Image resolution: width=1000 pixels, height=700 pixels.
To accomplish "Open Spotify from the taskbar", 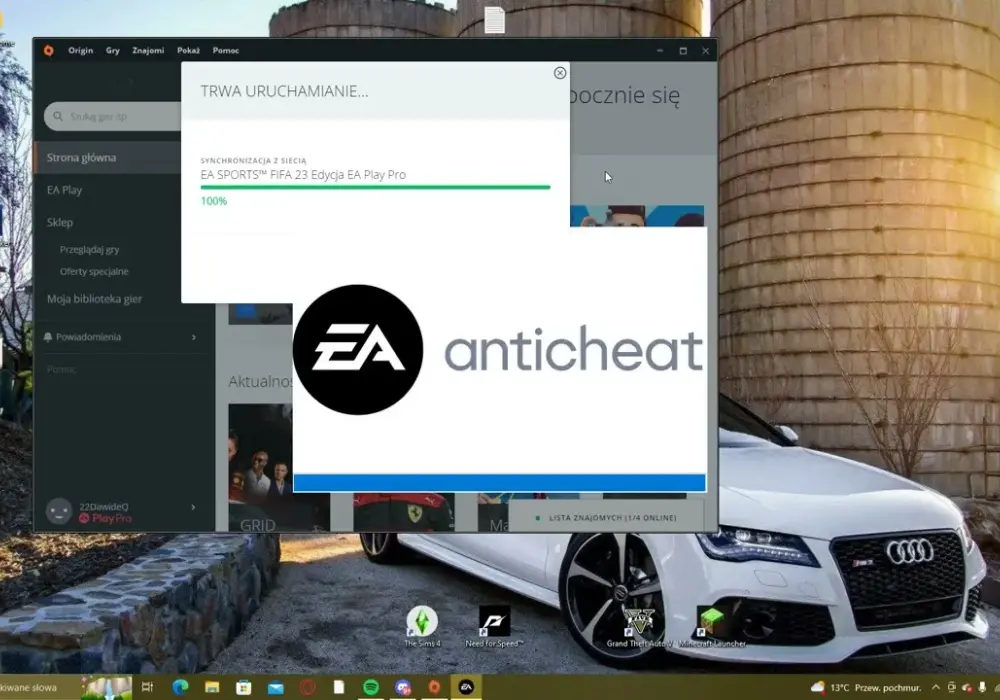I will click(x=371, y=687).
